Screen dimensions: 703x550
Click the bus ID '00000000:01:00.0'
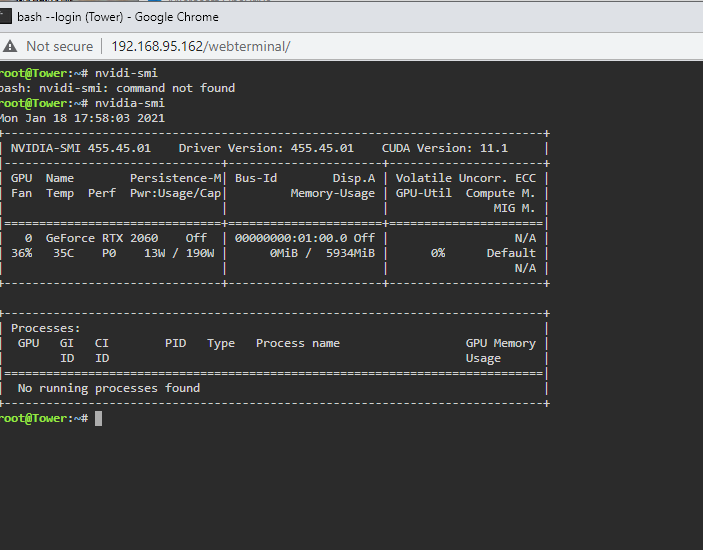(291, 238)
